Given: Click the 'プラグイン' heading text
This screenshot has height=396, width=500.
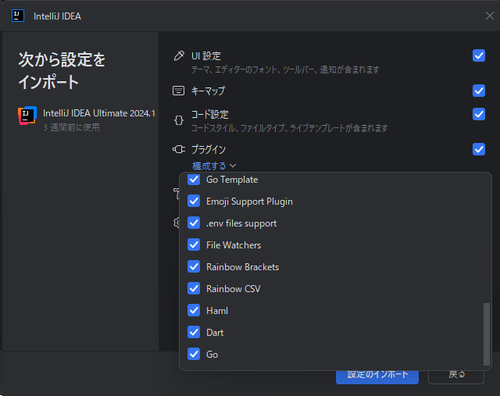Looking at the screenshot, I should (x=208, y=150).
